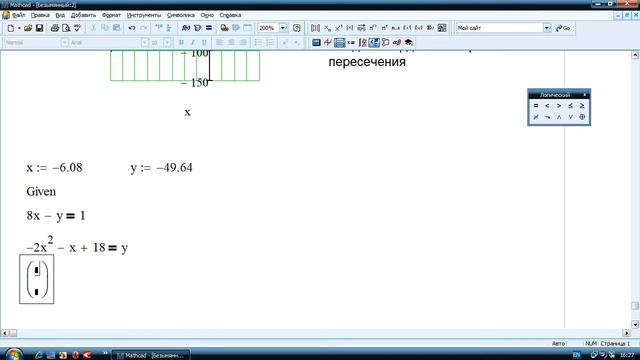Insert the less-than-or-equal operator
Viewport: 640px width, 360px height.
[570, 106]
